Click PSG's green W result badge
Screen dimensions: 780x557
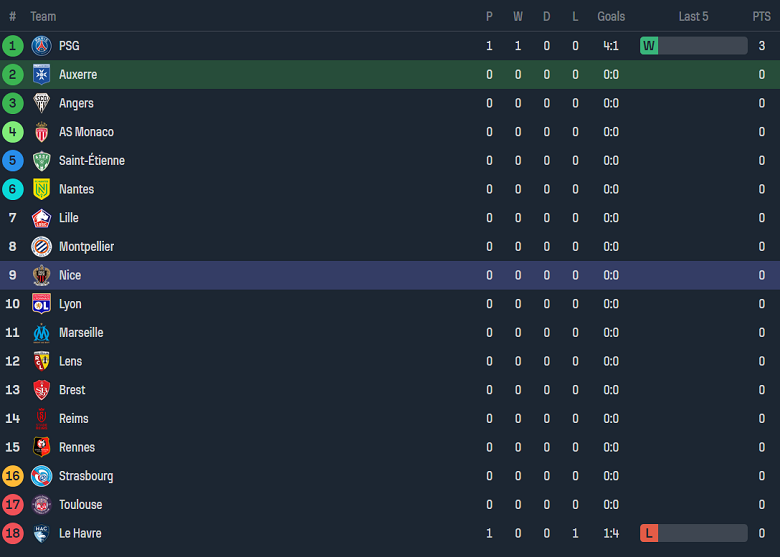[x=649, y=46]
